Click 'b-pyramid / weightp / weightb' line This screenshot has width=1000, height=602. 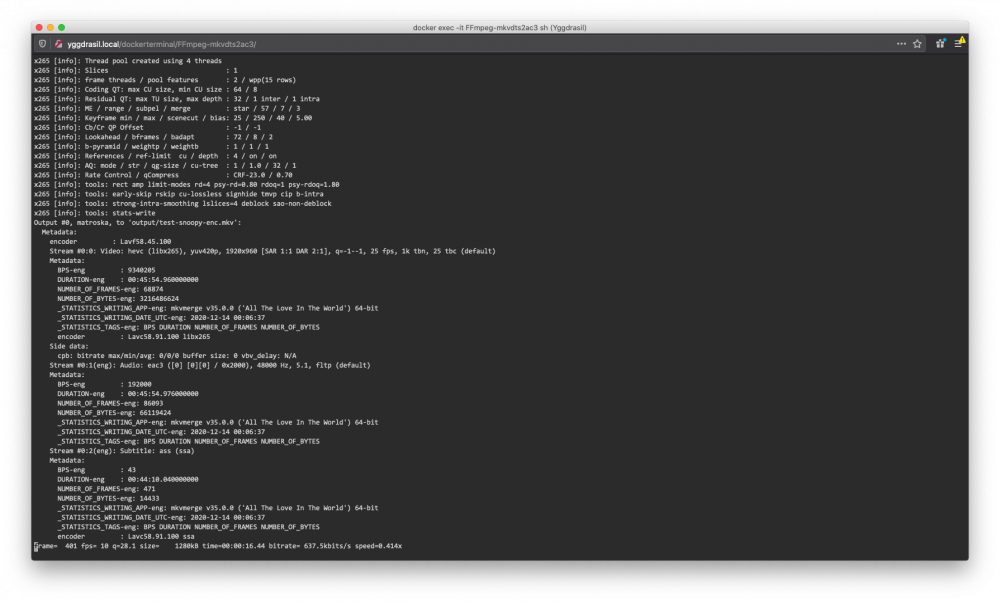[151, 147]
